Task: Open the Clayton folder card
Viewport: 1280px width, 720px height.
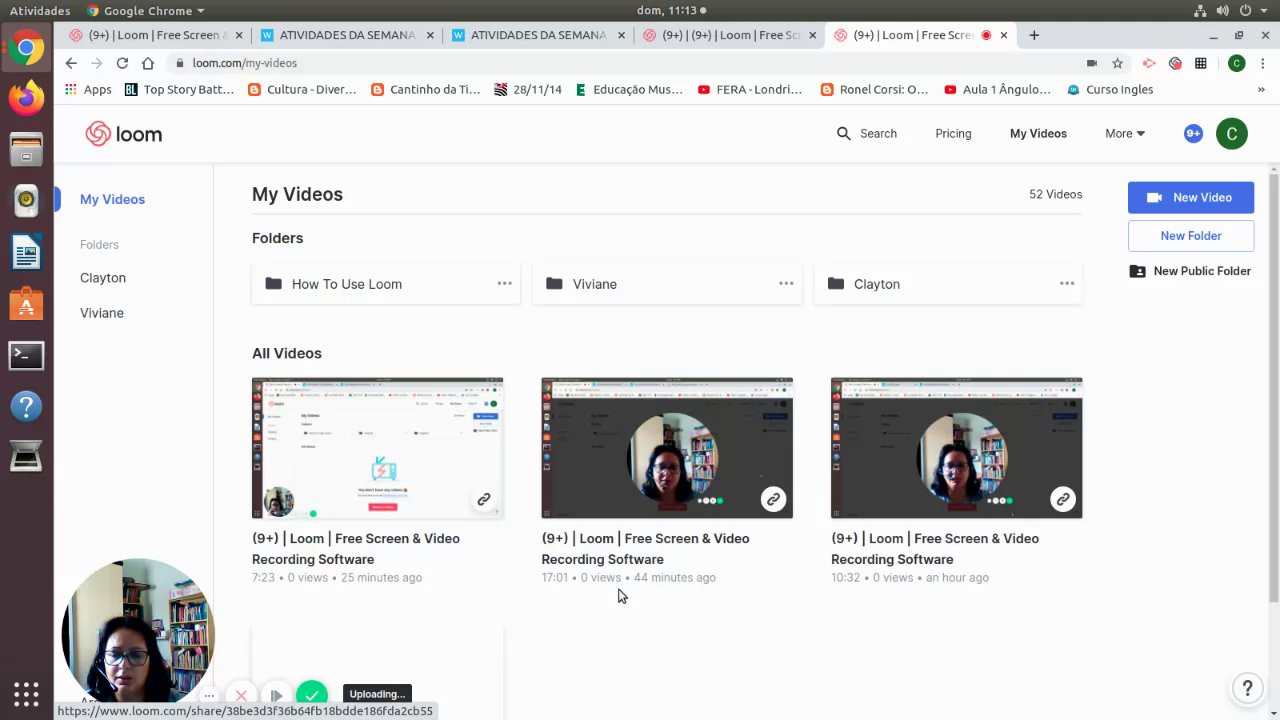Action: (x=948, y=284)
